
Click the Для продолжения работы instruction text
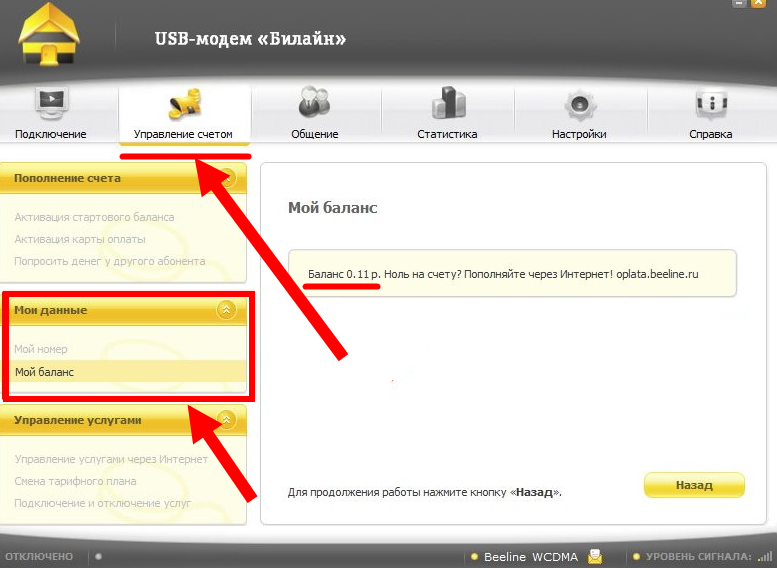coord(424,492)
